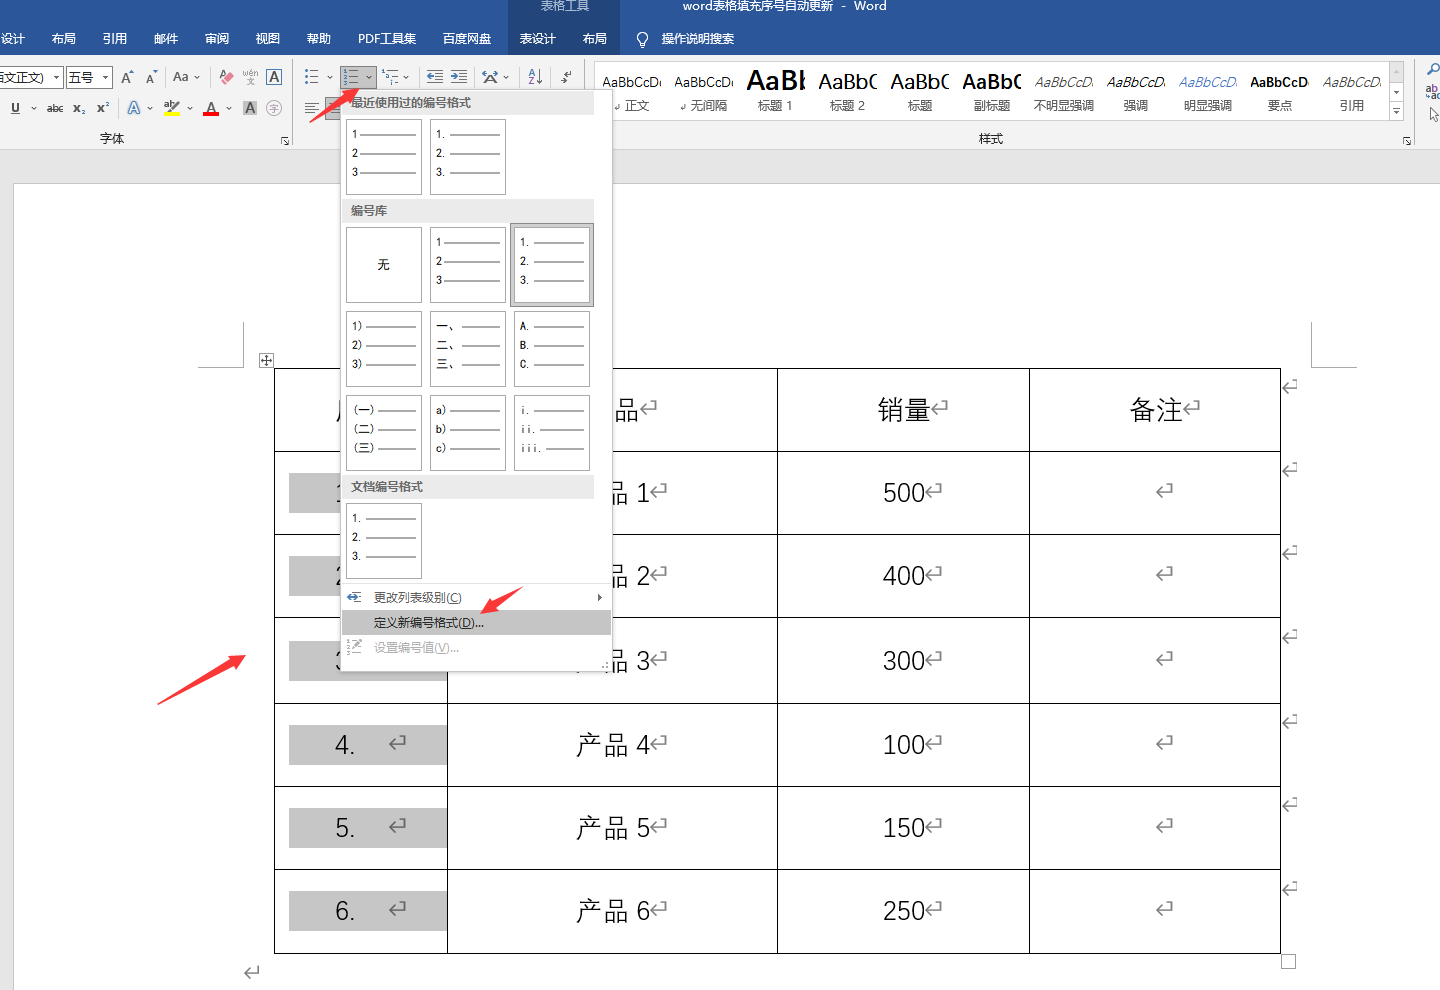Open the 审阅 Review tab

(x=217, y=39)
